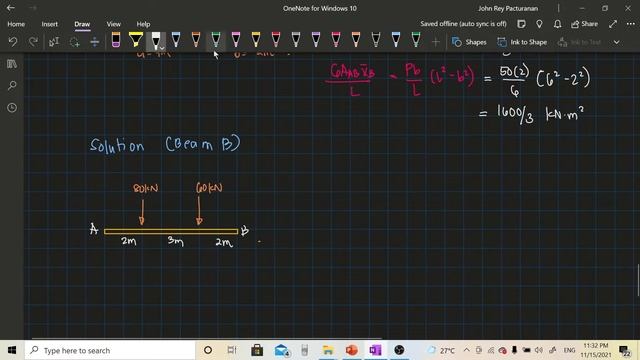Click the volume speaker icon
This screenshot has height=360, width=640.
pos(539,350)
